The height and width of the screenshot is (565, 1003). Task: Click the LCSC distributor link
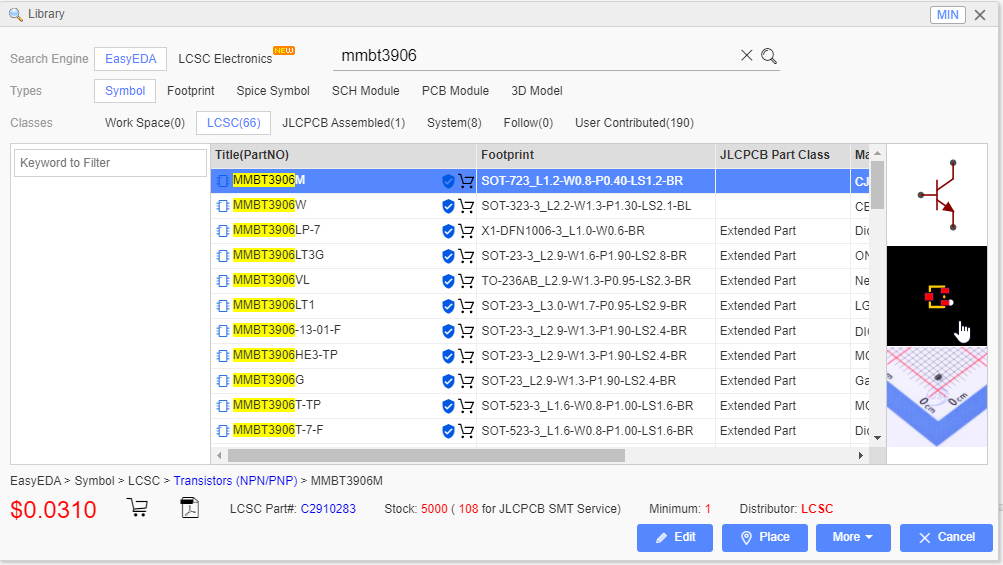(x=817, y=509)
